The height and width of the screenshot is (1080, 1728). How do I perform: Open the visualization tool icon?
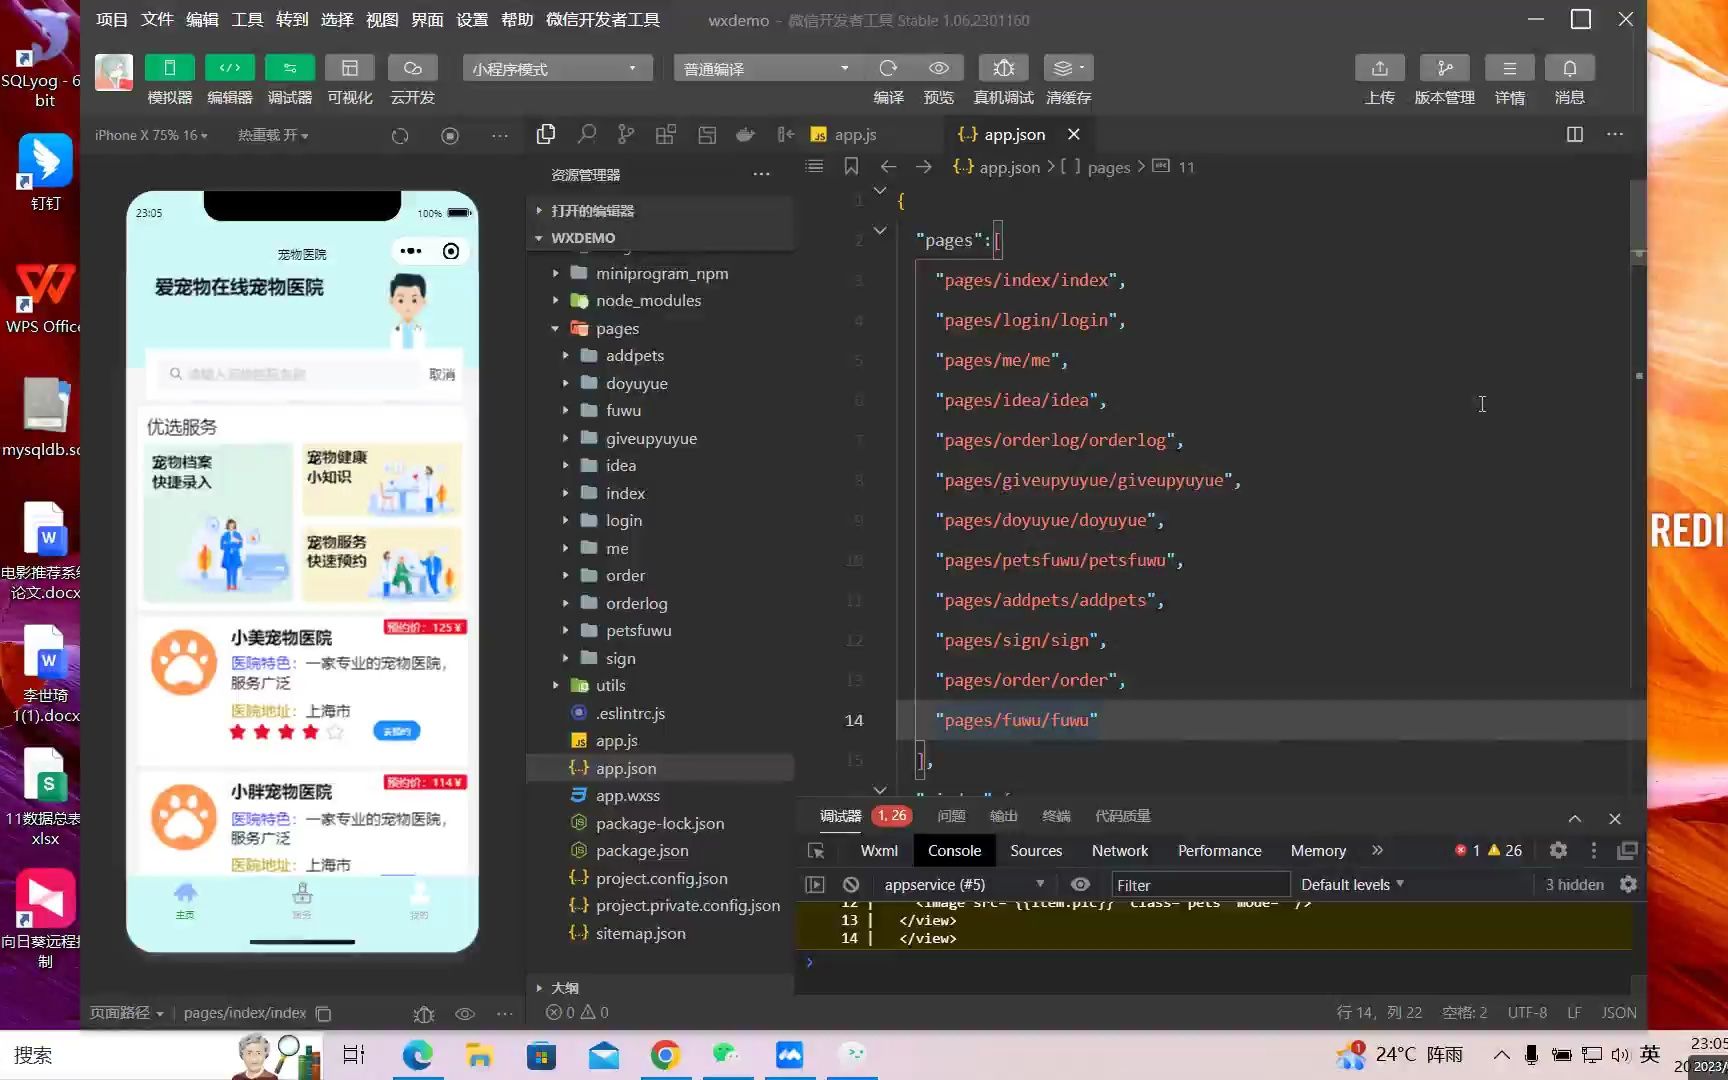pyautogui.click(x=349, y=68)
